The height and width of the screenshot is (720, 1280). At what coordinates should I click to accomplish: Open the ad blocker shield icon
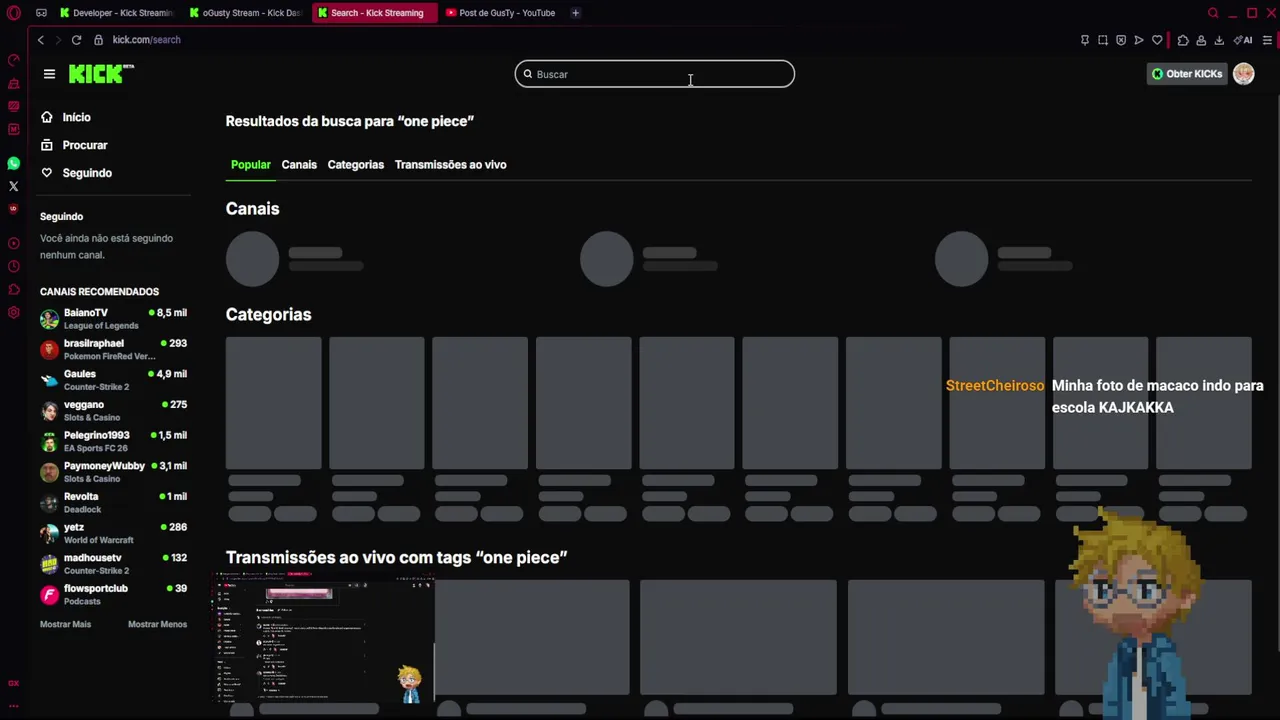pyautogui.click(x=1121, y=40)
